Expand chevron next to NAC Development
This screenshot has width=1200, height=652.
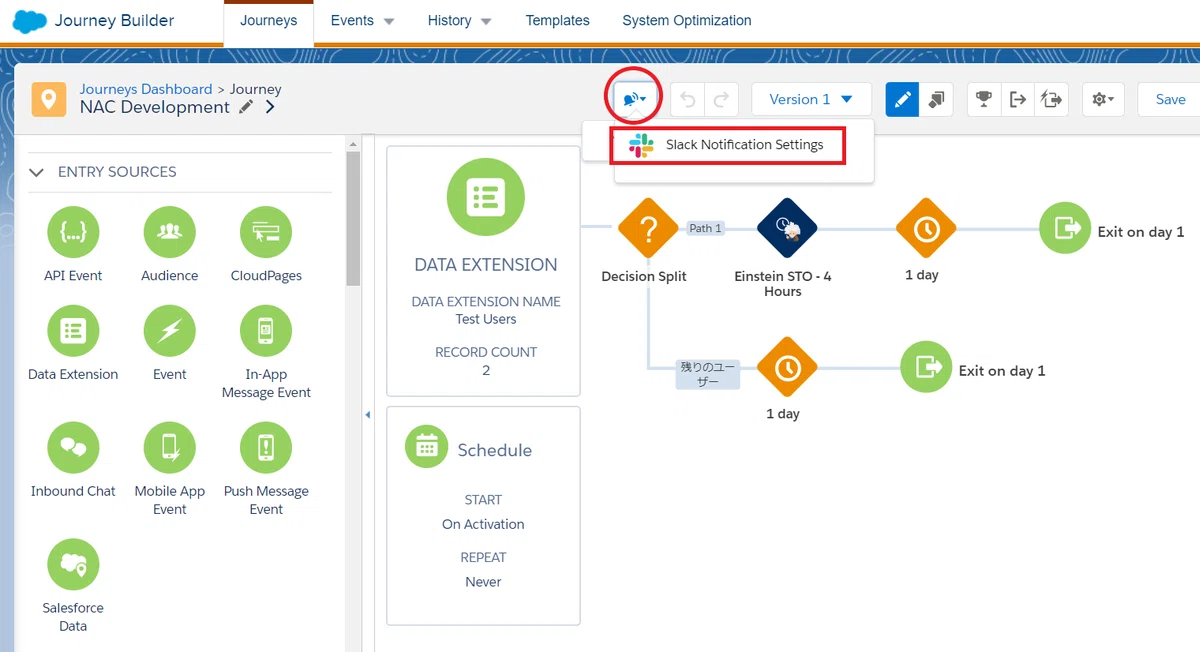click(271, 107)
